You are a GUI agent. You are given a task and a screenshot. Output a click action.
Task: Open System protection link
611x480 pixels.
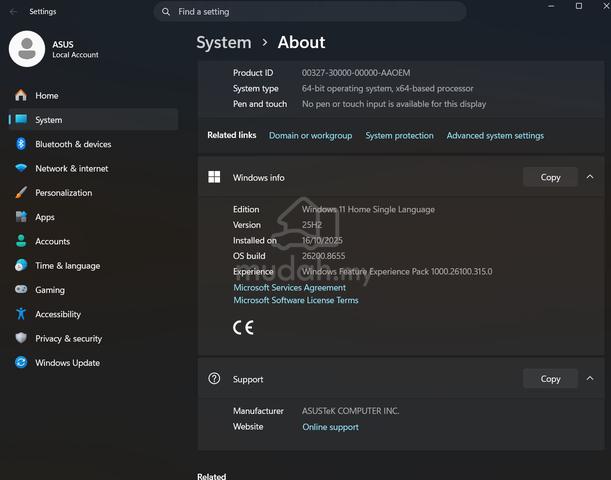point(399,136)
